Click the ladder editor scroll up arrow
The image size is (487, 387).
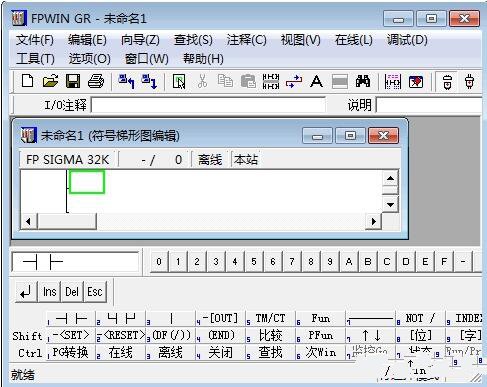click(390, 179)
